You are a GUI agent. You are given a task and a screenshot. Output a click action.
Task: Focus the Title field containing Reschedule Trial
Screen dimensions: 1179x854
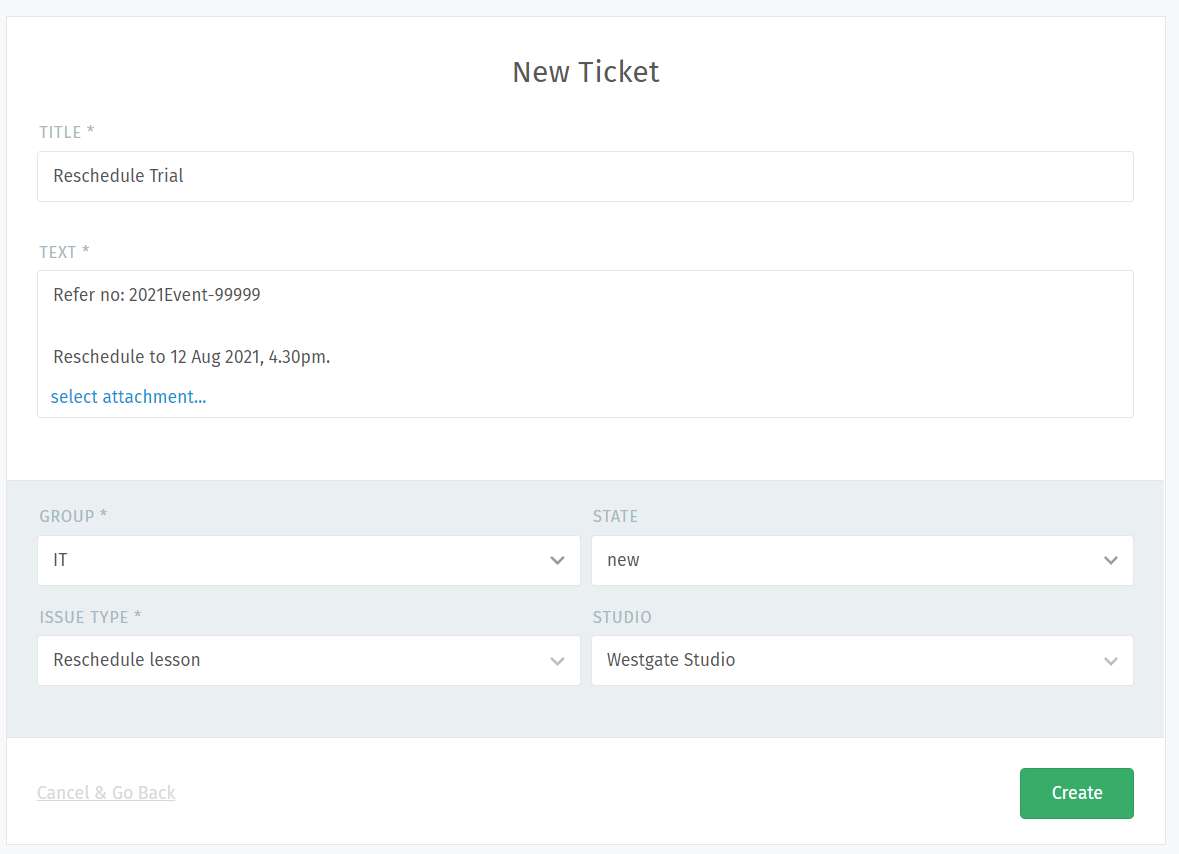tap(585, 176)
